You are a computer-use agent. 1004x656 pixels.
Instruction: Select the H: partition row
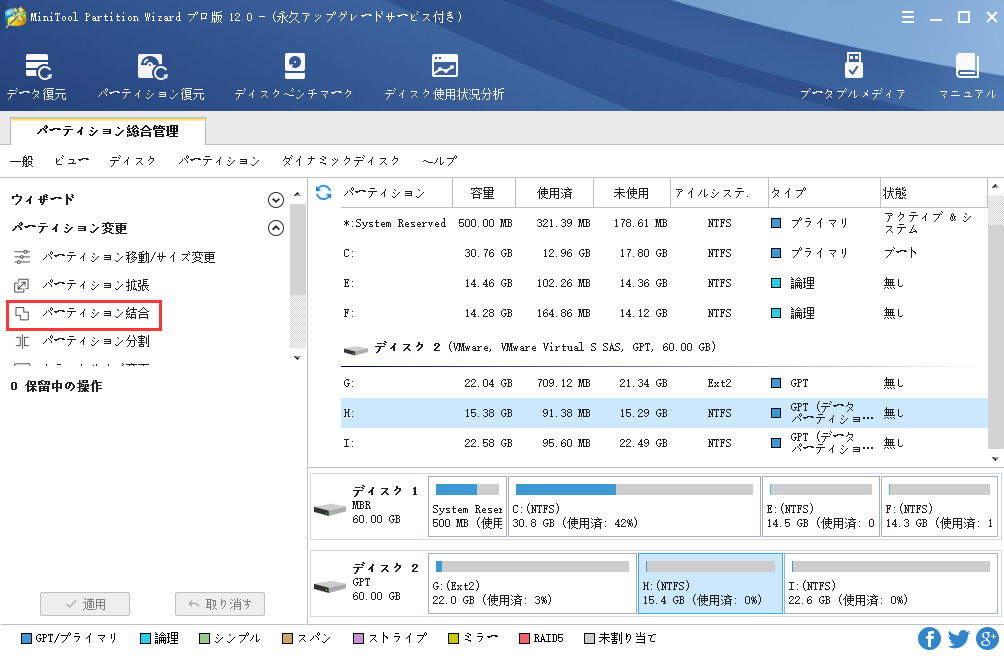click(664, 413)
